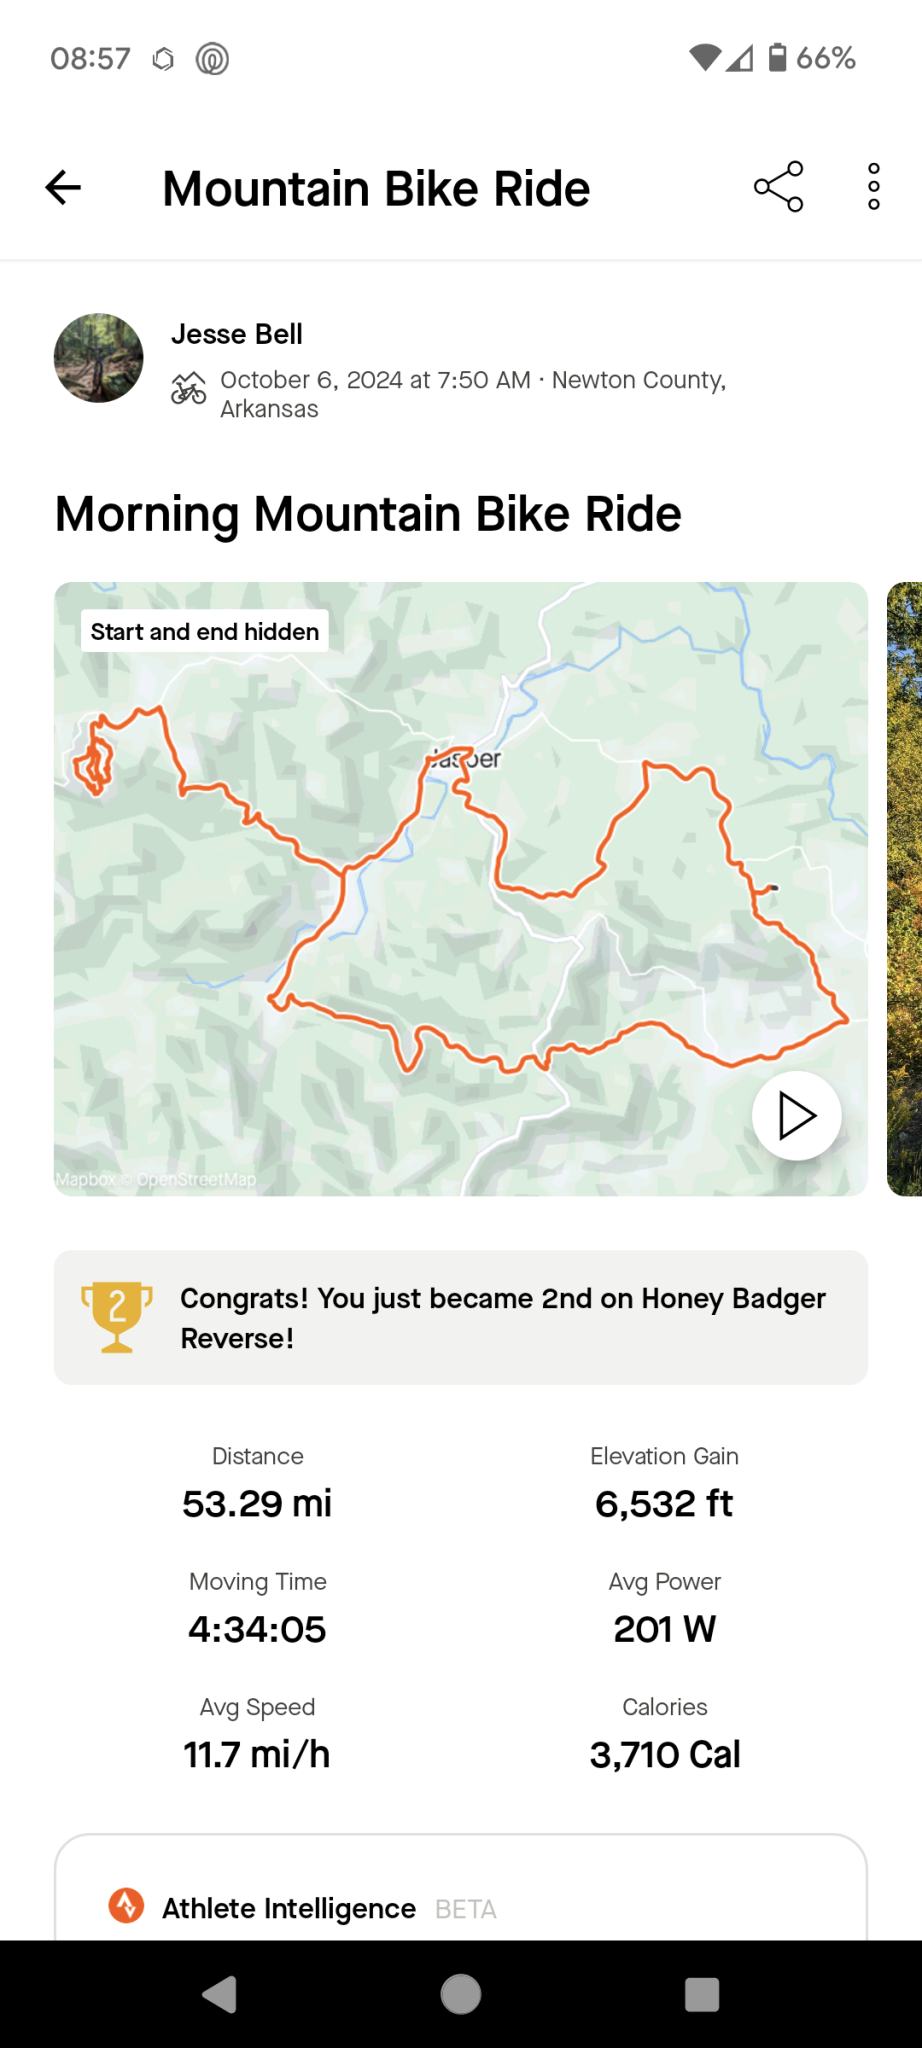This screenshot has height=2048, width=922.
Task: Tap the back arrow icon
Action: point(63,187)
